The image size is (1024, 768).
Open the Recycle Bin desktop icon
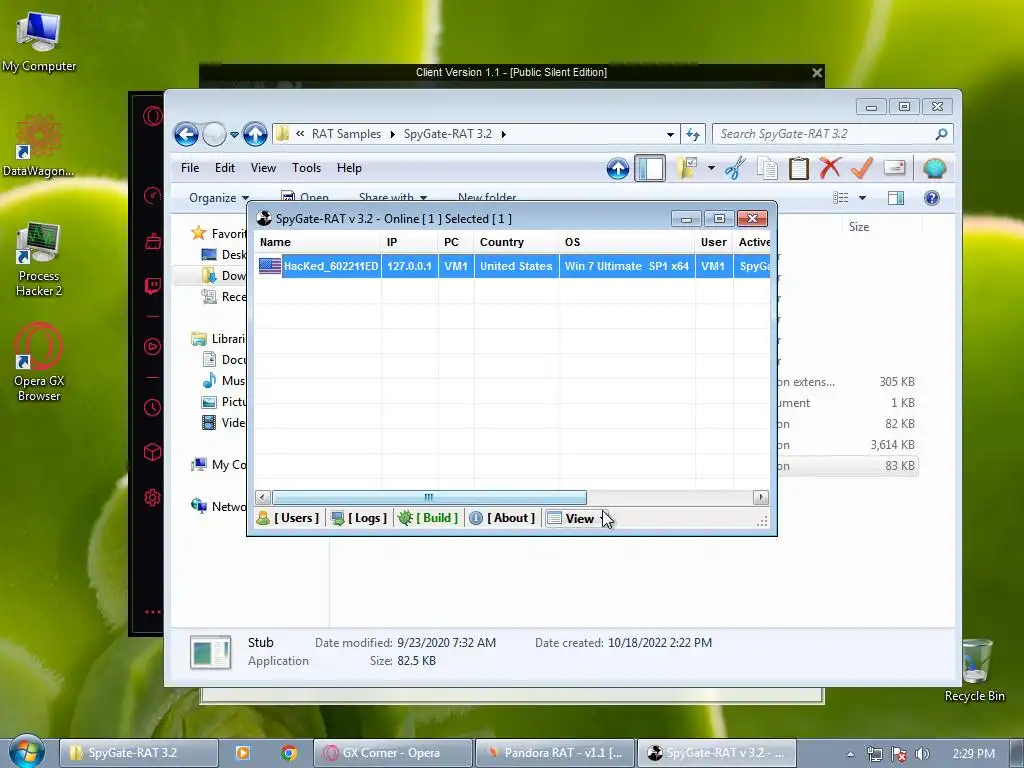pyautogui.click(x=975, y=669)
